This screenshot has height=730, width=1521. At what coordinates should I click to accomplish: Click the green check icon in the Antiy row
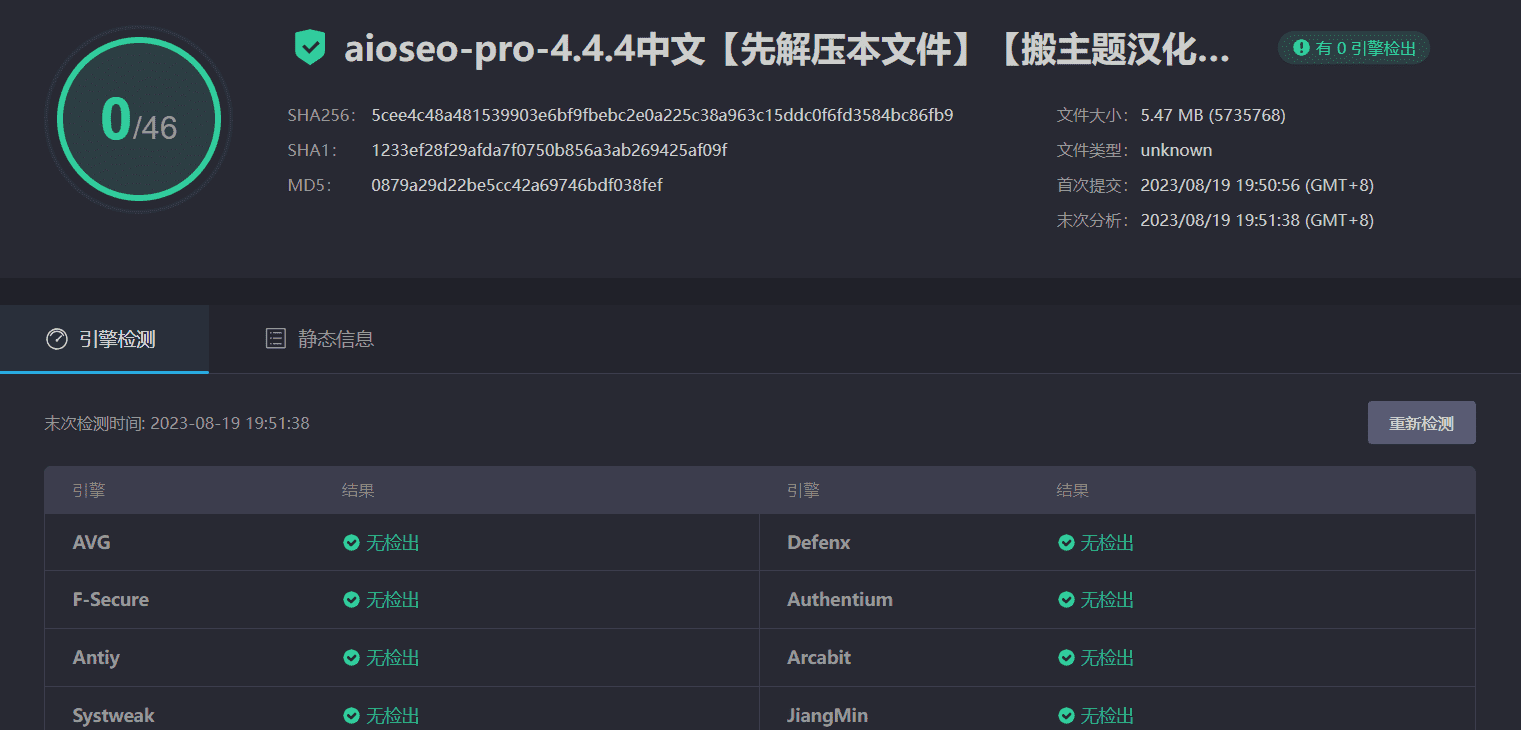351,658
